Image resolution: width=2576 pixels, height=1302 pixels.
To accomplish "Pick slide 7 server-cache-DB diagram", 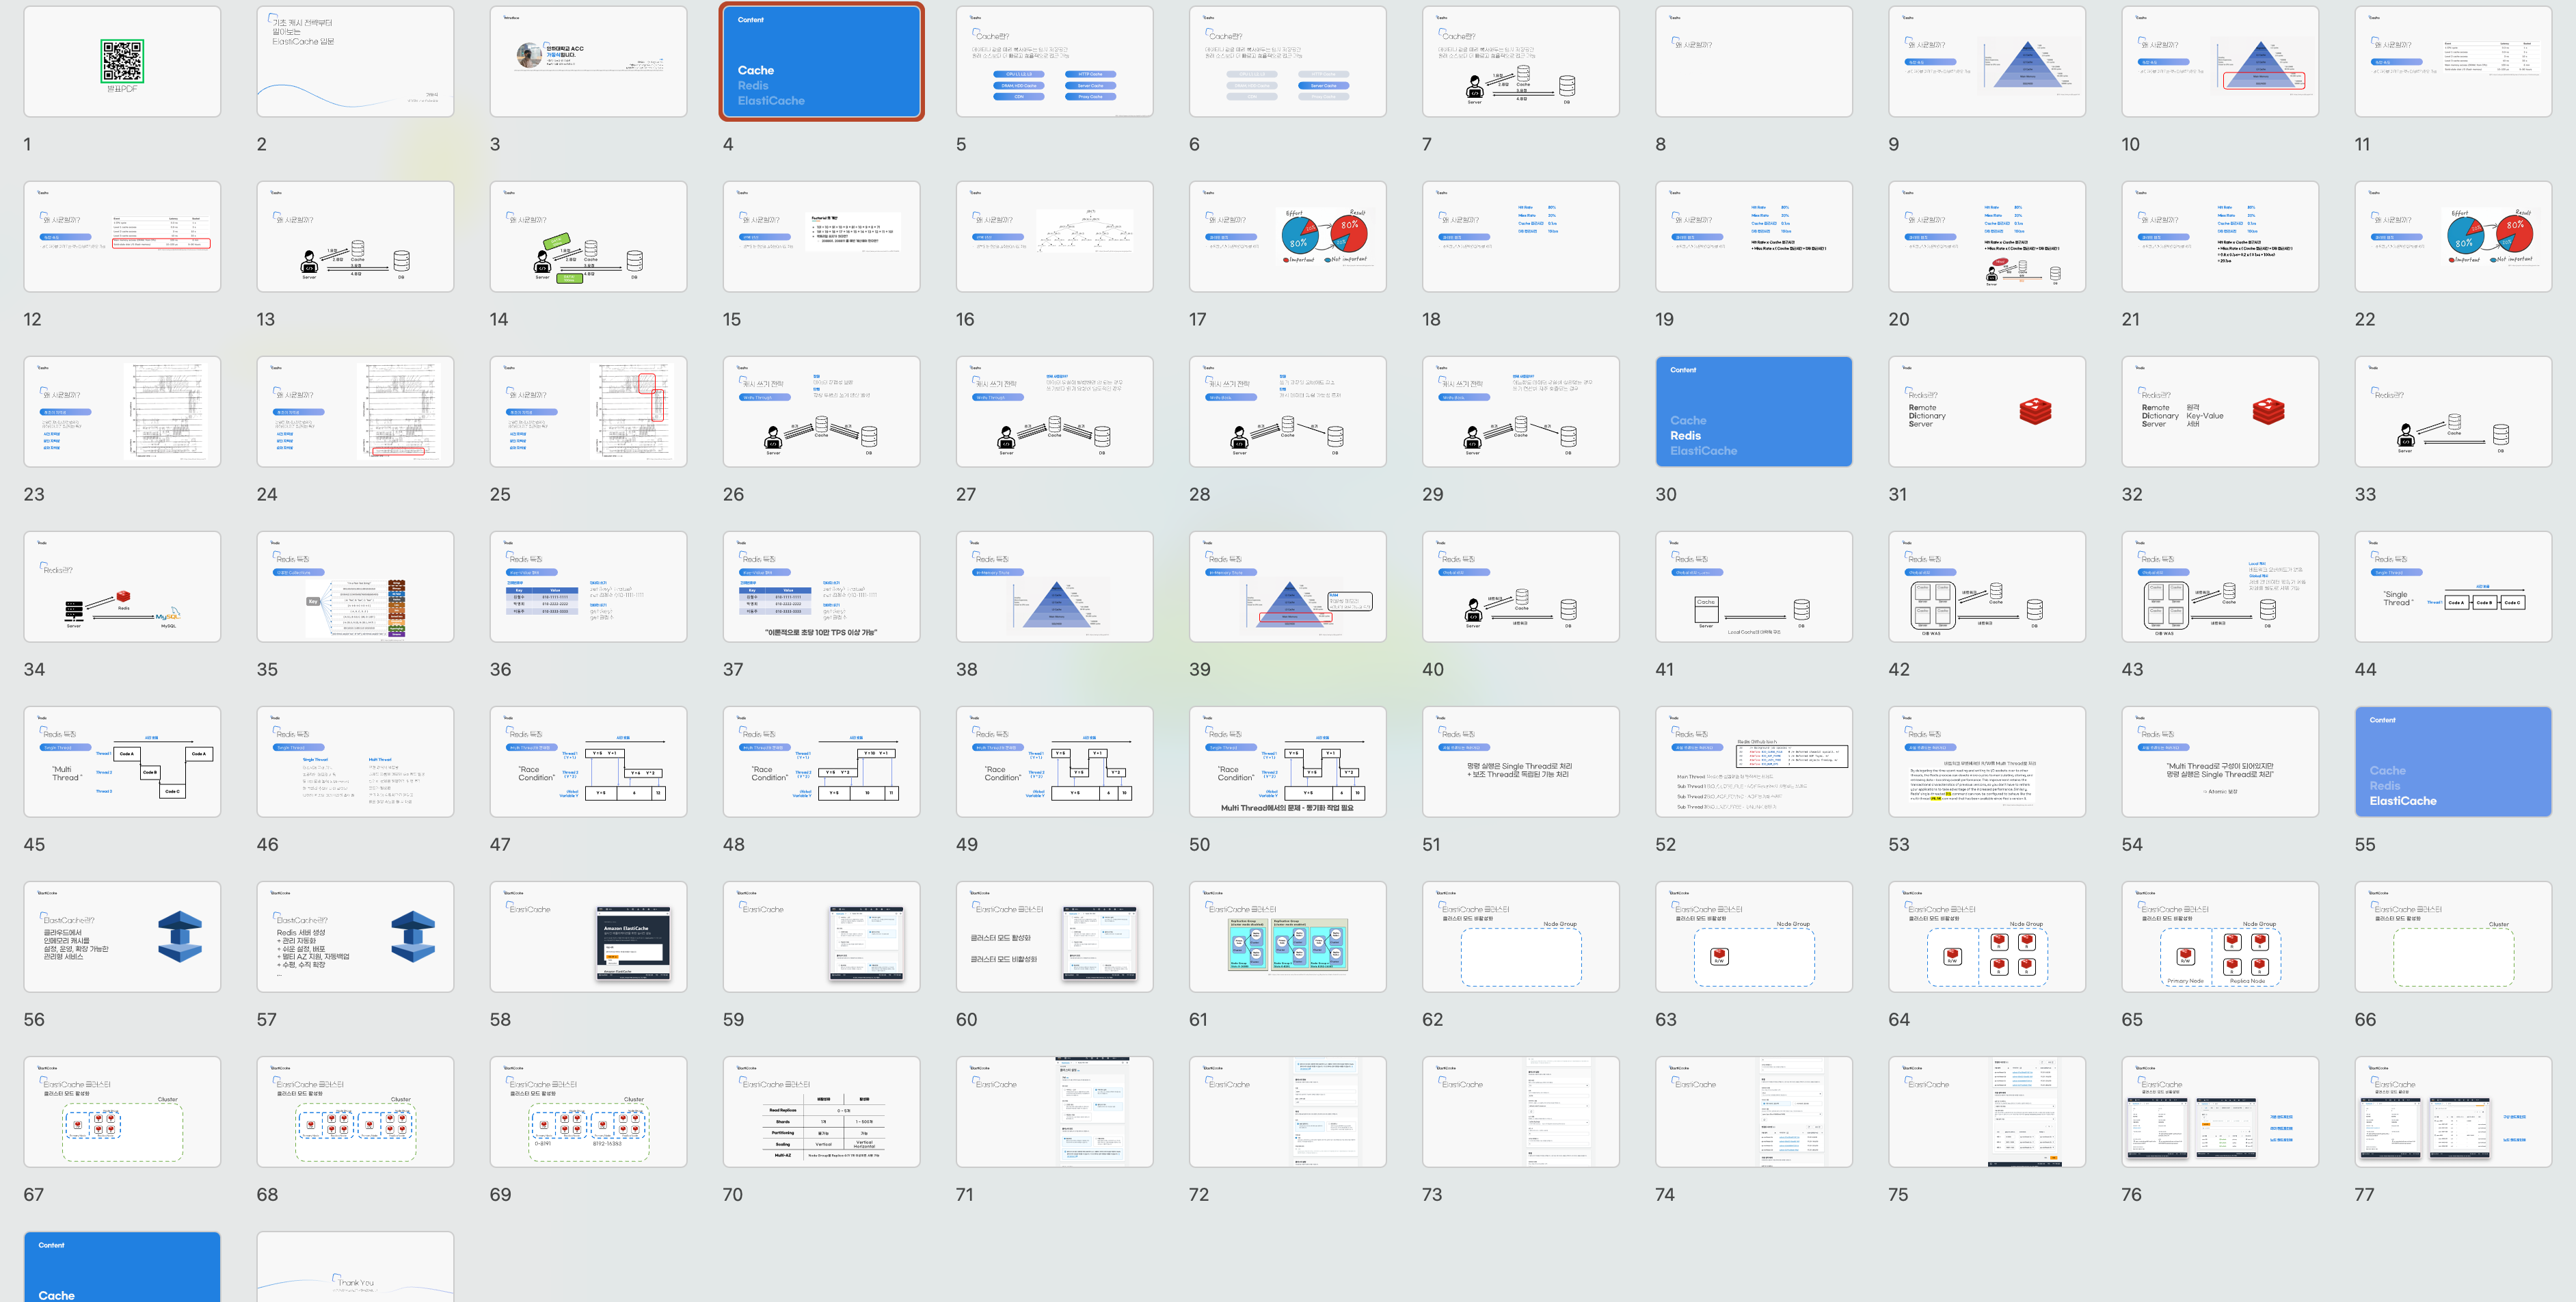I will (x=1520, y=61).
